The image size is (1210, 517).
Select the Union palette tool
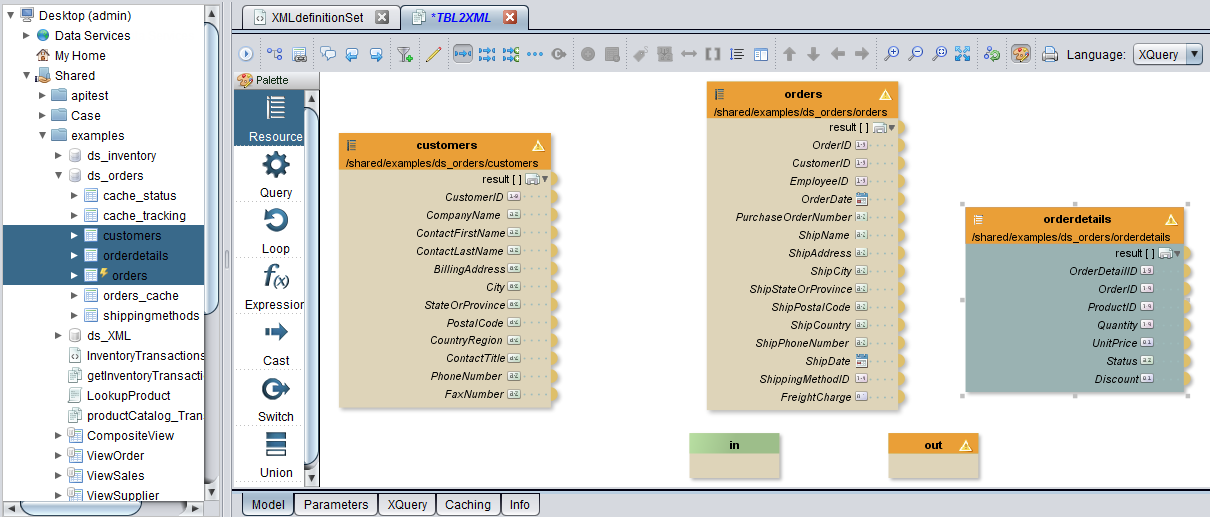point(276,454)
